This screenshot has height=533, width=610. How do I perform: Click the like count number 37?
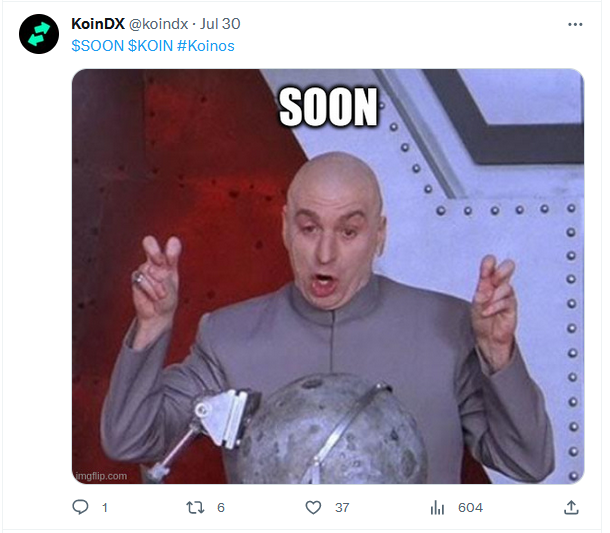click(342, 508)
